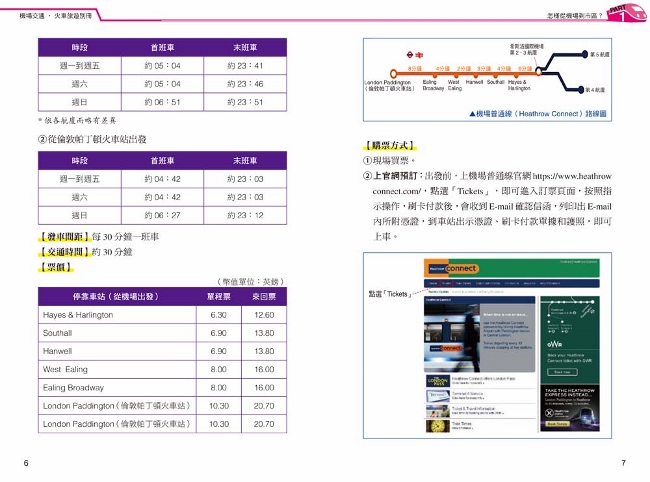Click the heading ②從倫敦帕丁頓火車站出發

tap(92, 139)
